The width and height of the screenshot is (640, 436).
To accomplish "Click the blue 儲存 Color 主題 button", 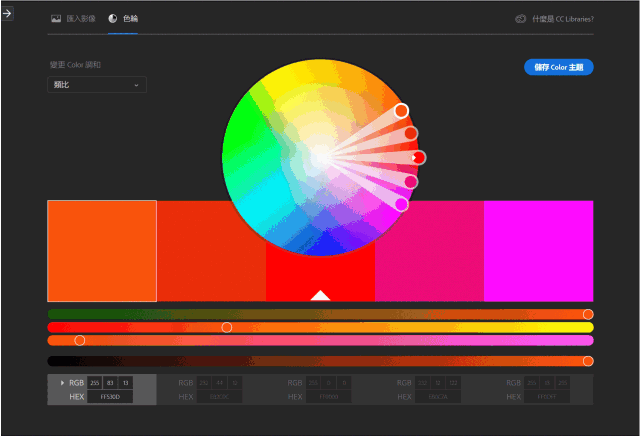I will 558,67.
